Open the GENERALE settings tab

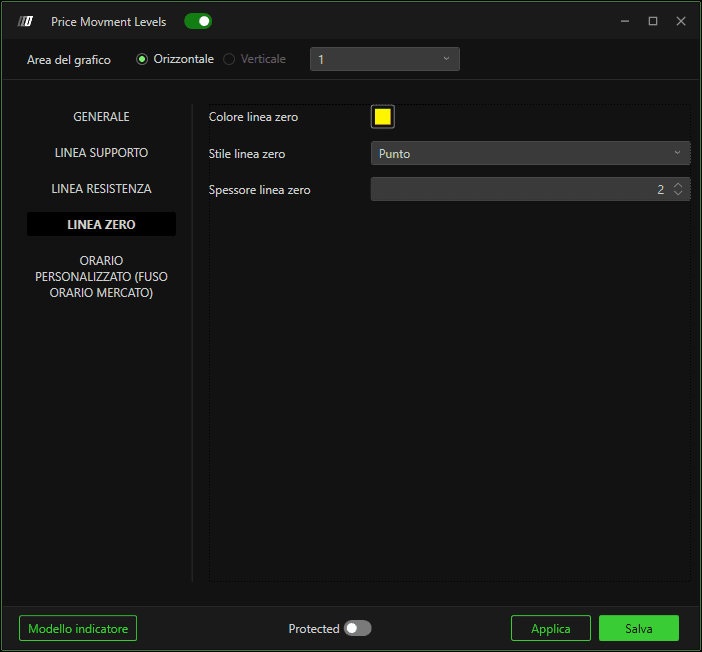coord(101,117)
